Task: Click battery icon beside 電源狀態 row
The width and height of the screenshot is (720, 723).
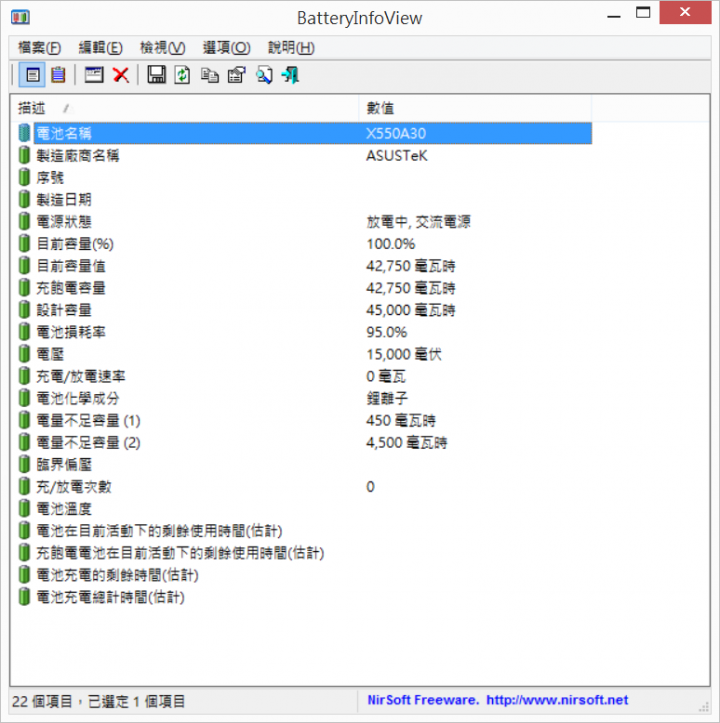Action: 24,222
